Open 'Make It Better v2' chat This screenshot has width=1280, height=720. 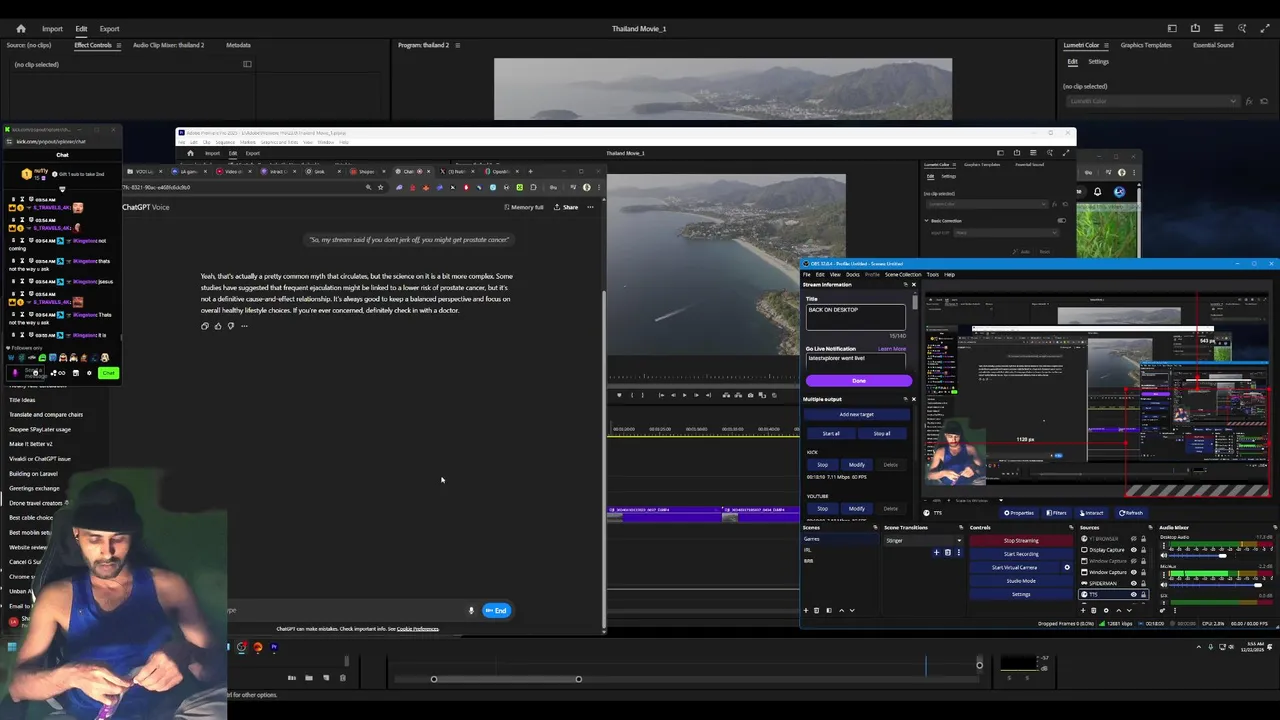tap(30, 444)
